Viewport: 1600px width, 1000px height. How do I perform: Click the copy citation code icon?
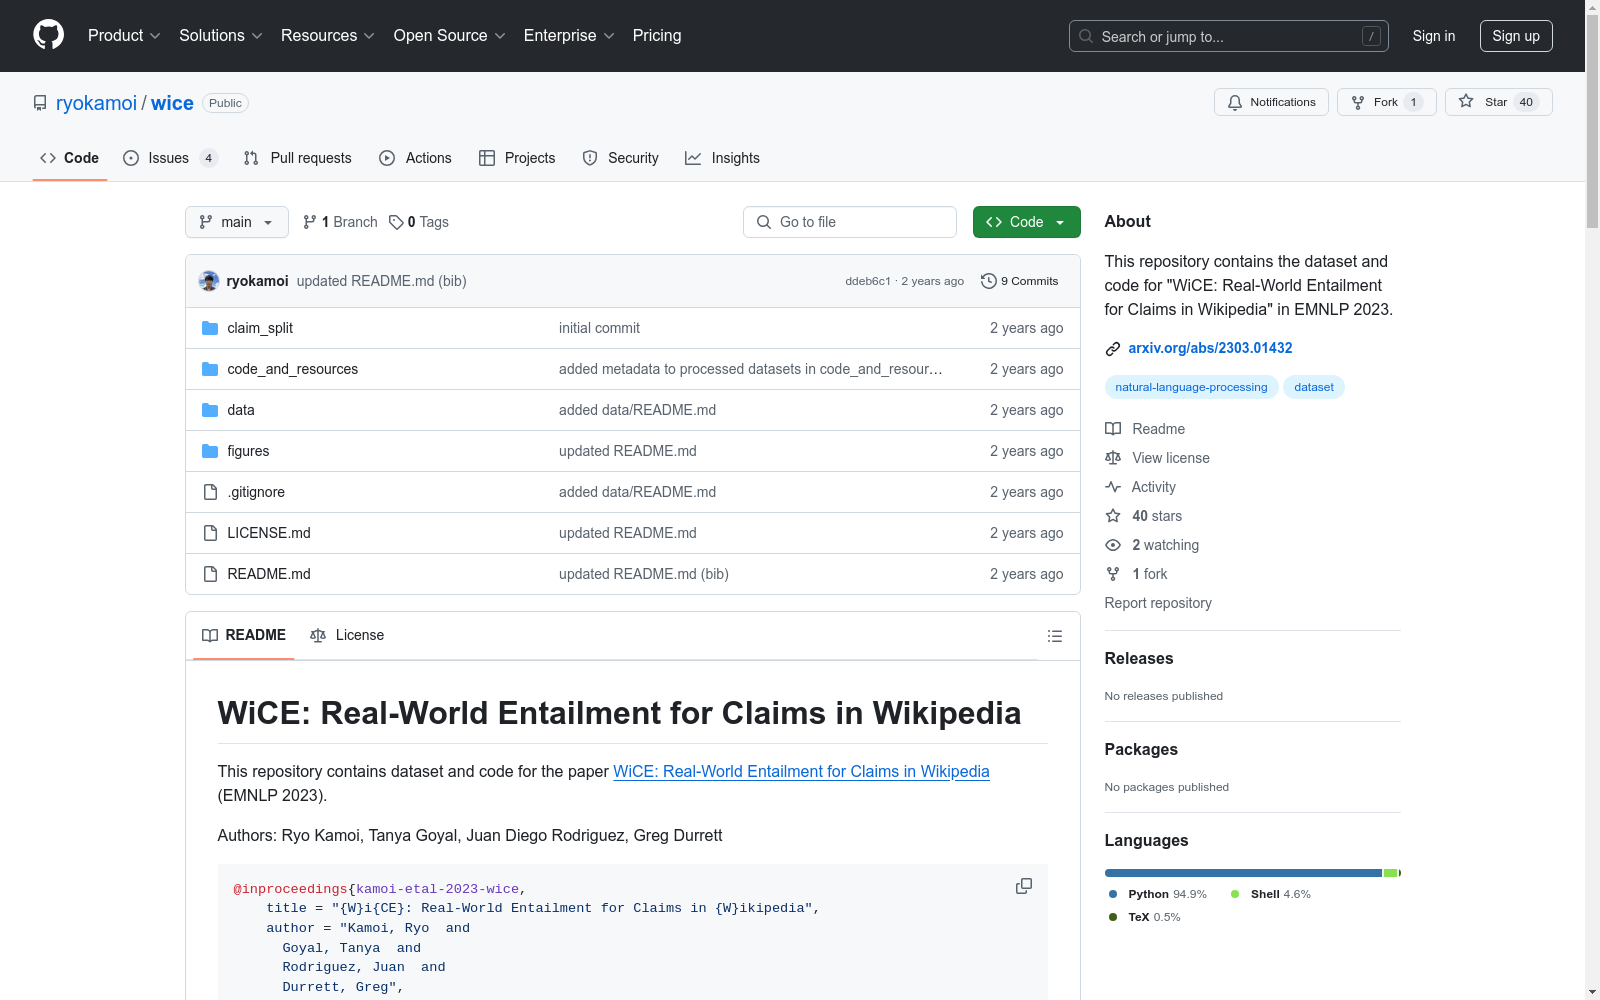pos(1024,886)
